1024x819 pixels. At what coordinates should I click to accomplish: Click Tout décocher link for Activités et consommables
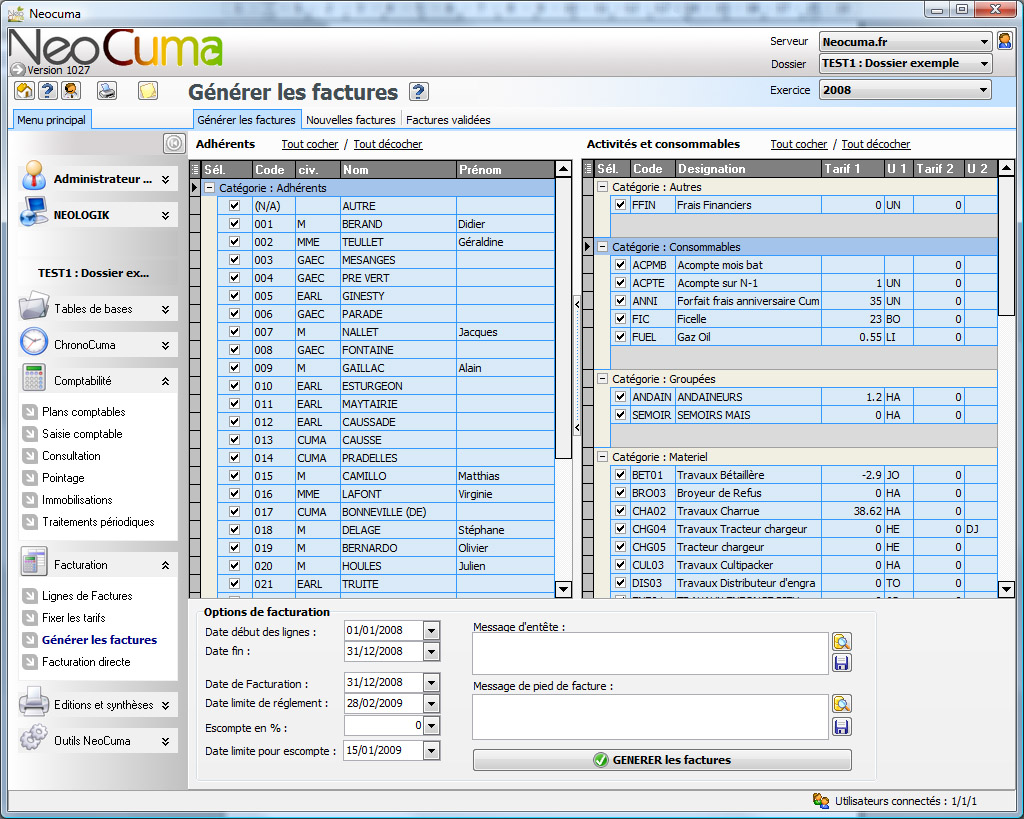tap(876, 144)
